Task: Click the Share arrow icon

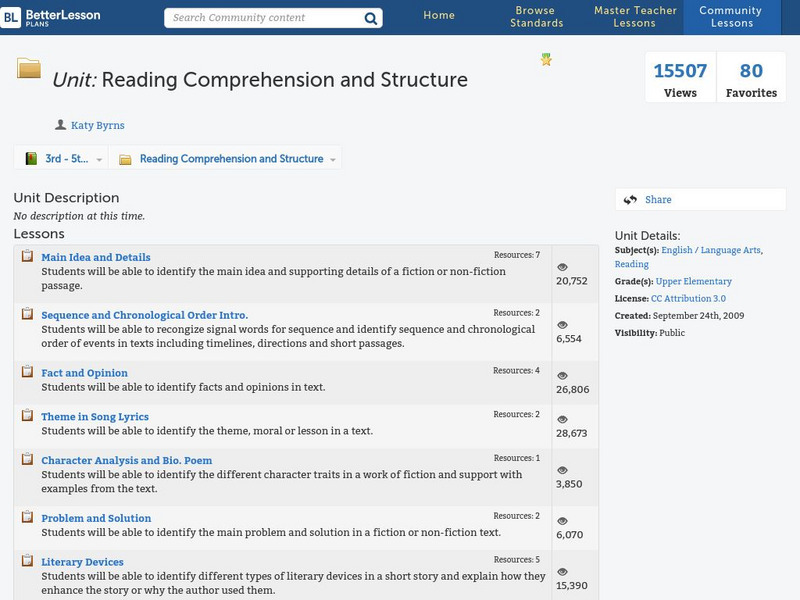Action: pos(630,200)
